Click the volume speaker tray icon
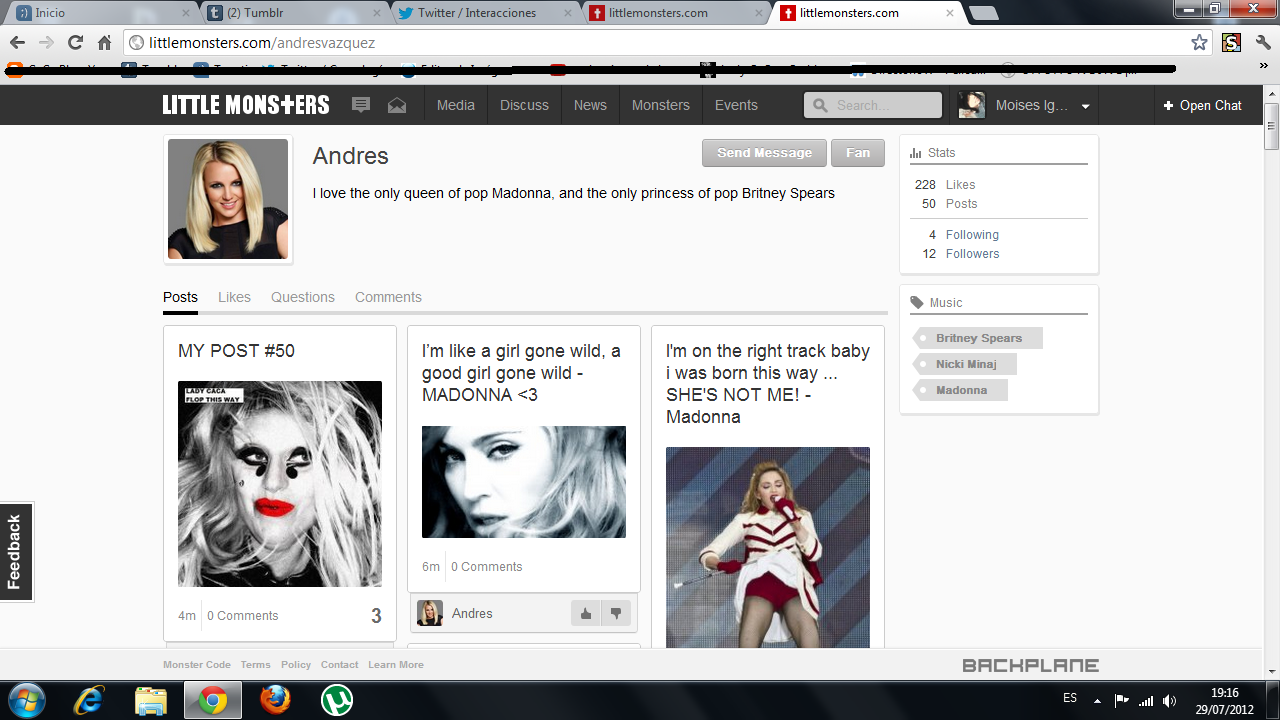 coord(1170,700)
